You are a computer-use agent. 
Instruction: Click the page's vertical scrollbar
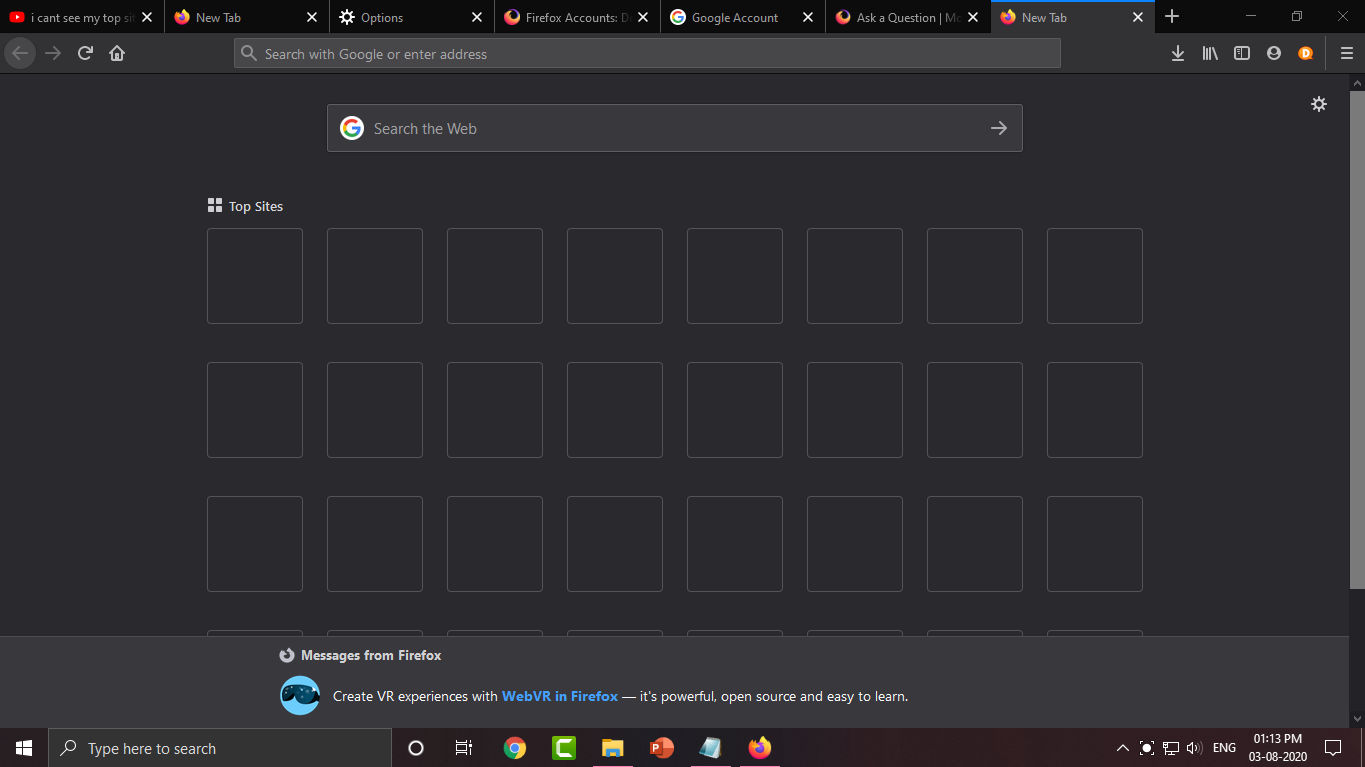point(1357,340)
